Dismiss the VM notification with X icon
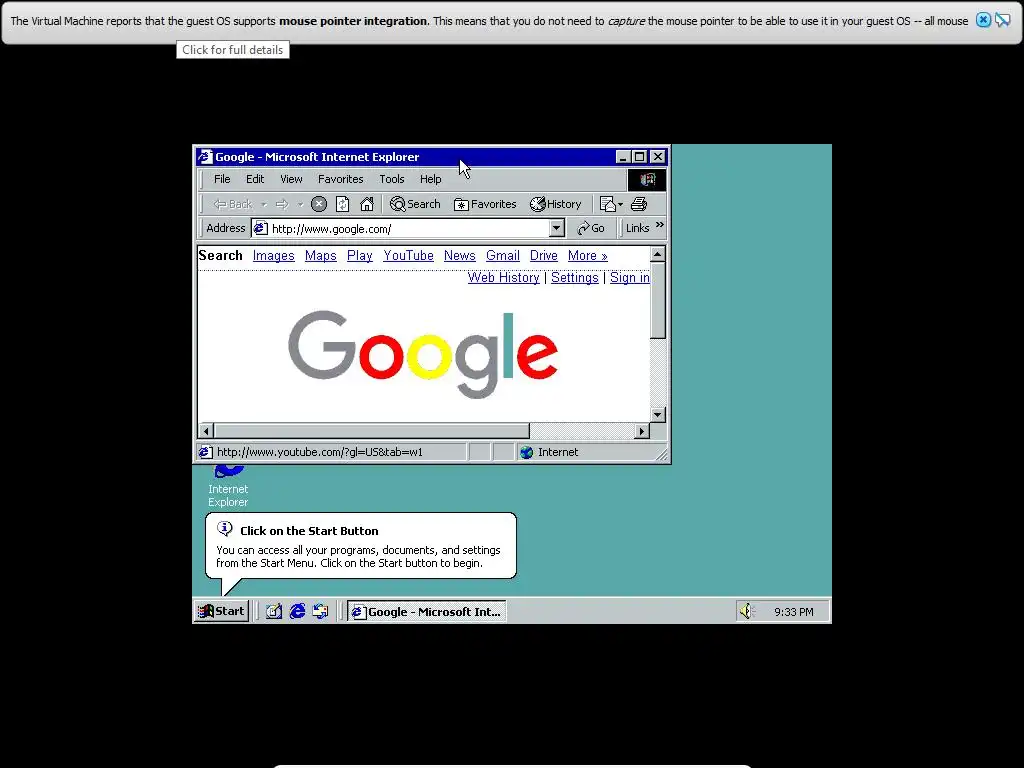 click(983, 20)
